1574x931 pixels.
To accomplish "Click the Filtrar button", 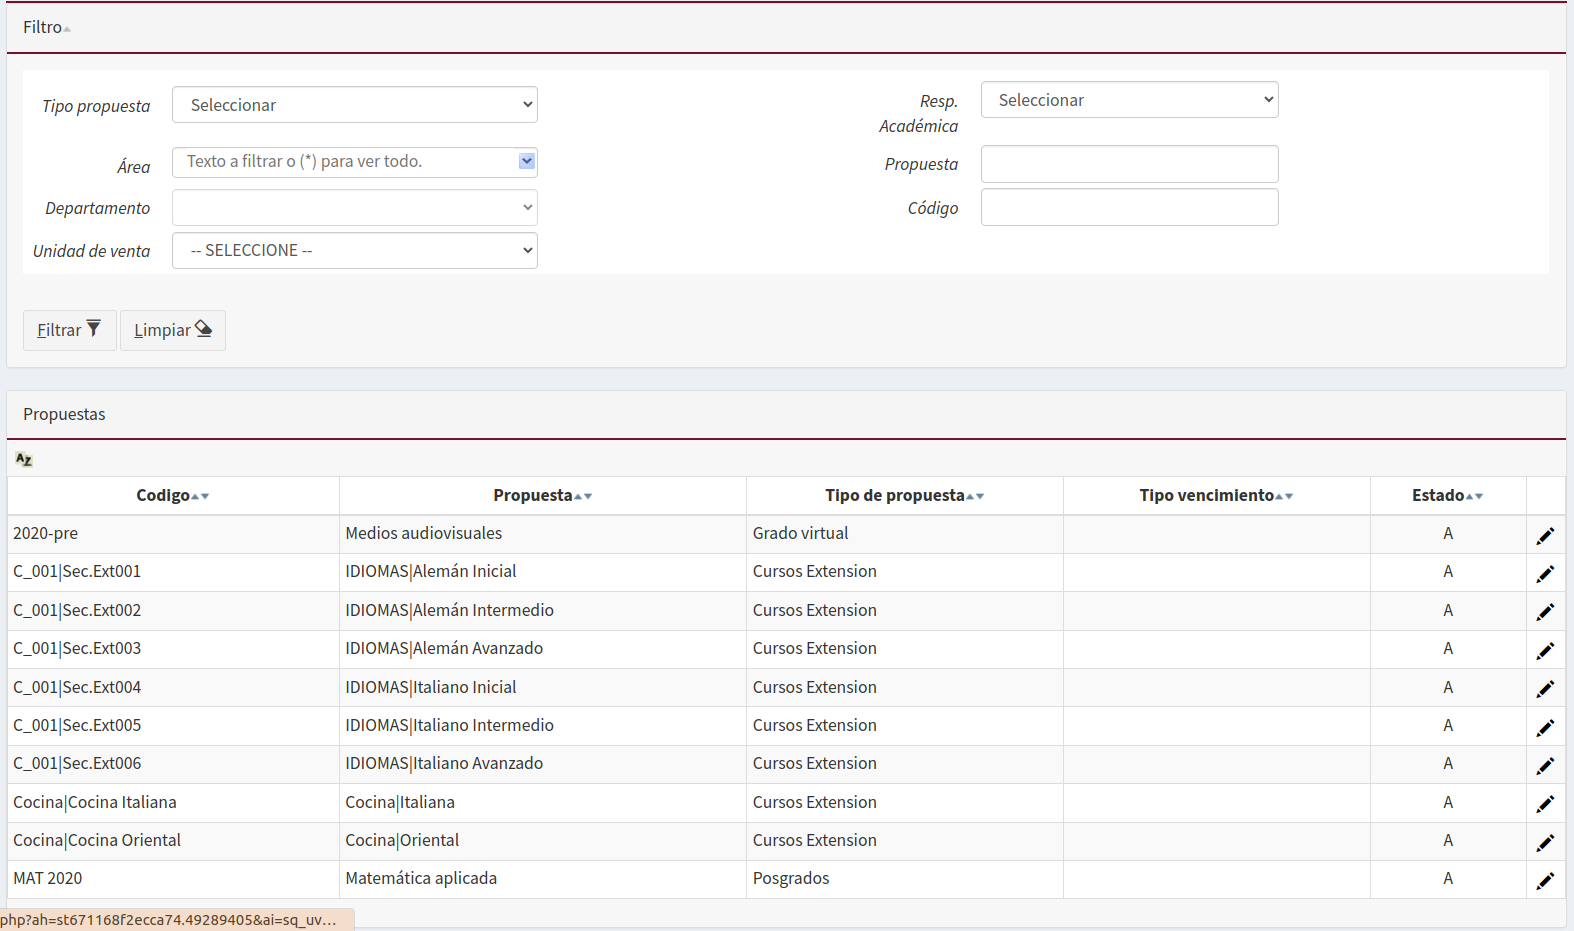I will pyautogui.click(x=70, y=330).
